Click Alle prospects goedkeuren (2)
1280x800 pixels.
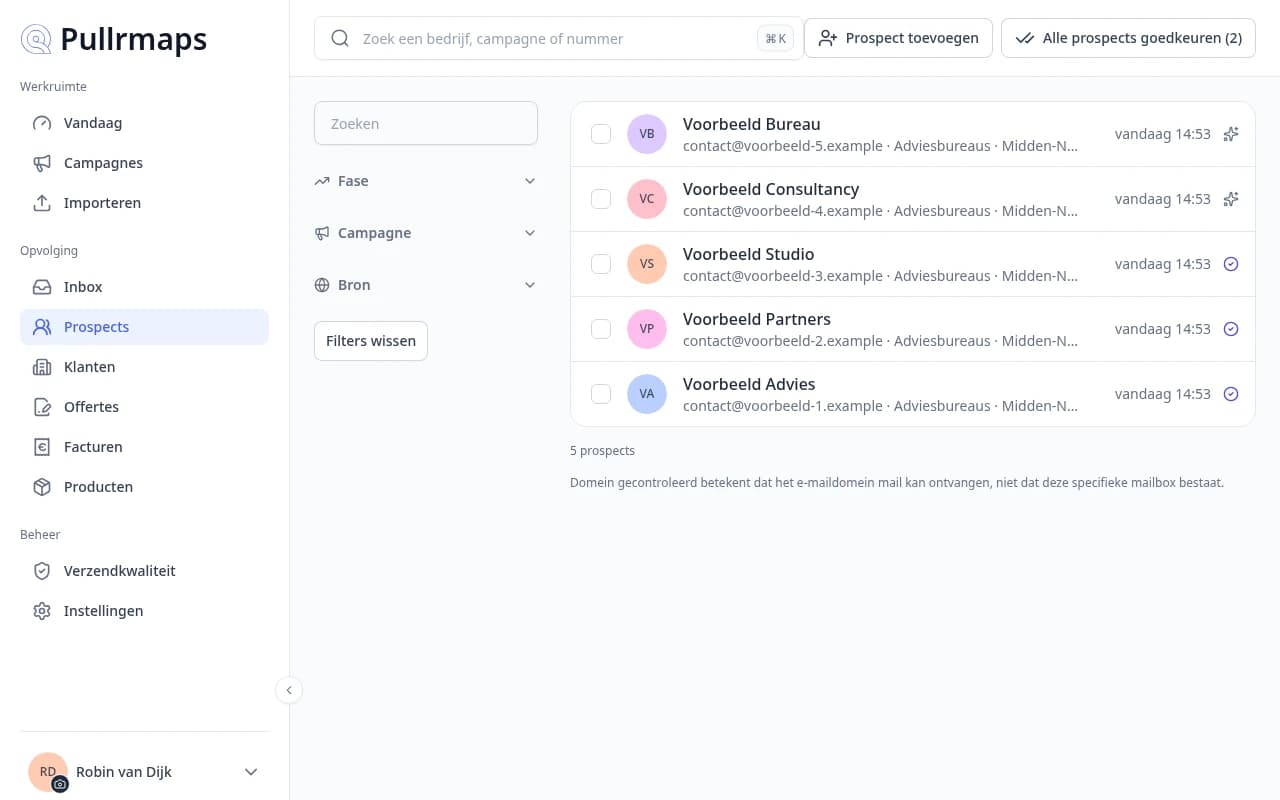(1128, 38)
